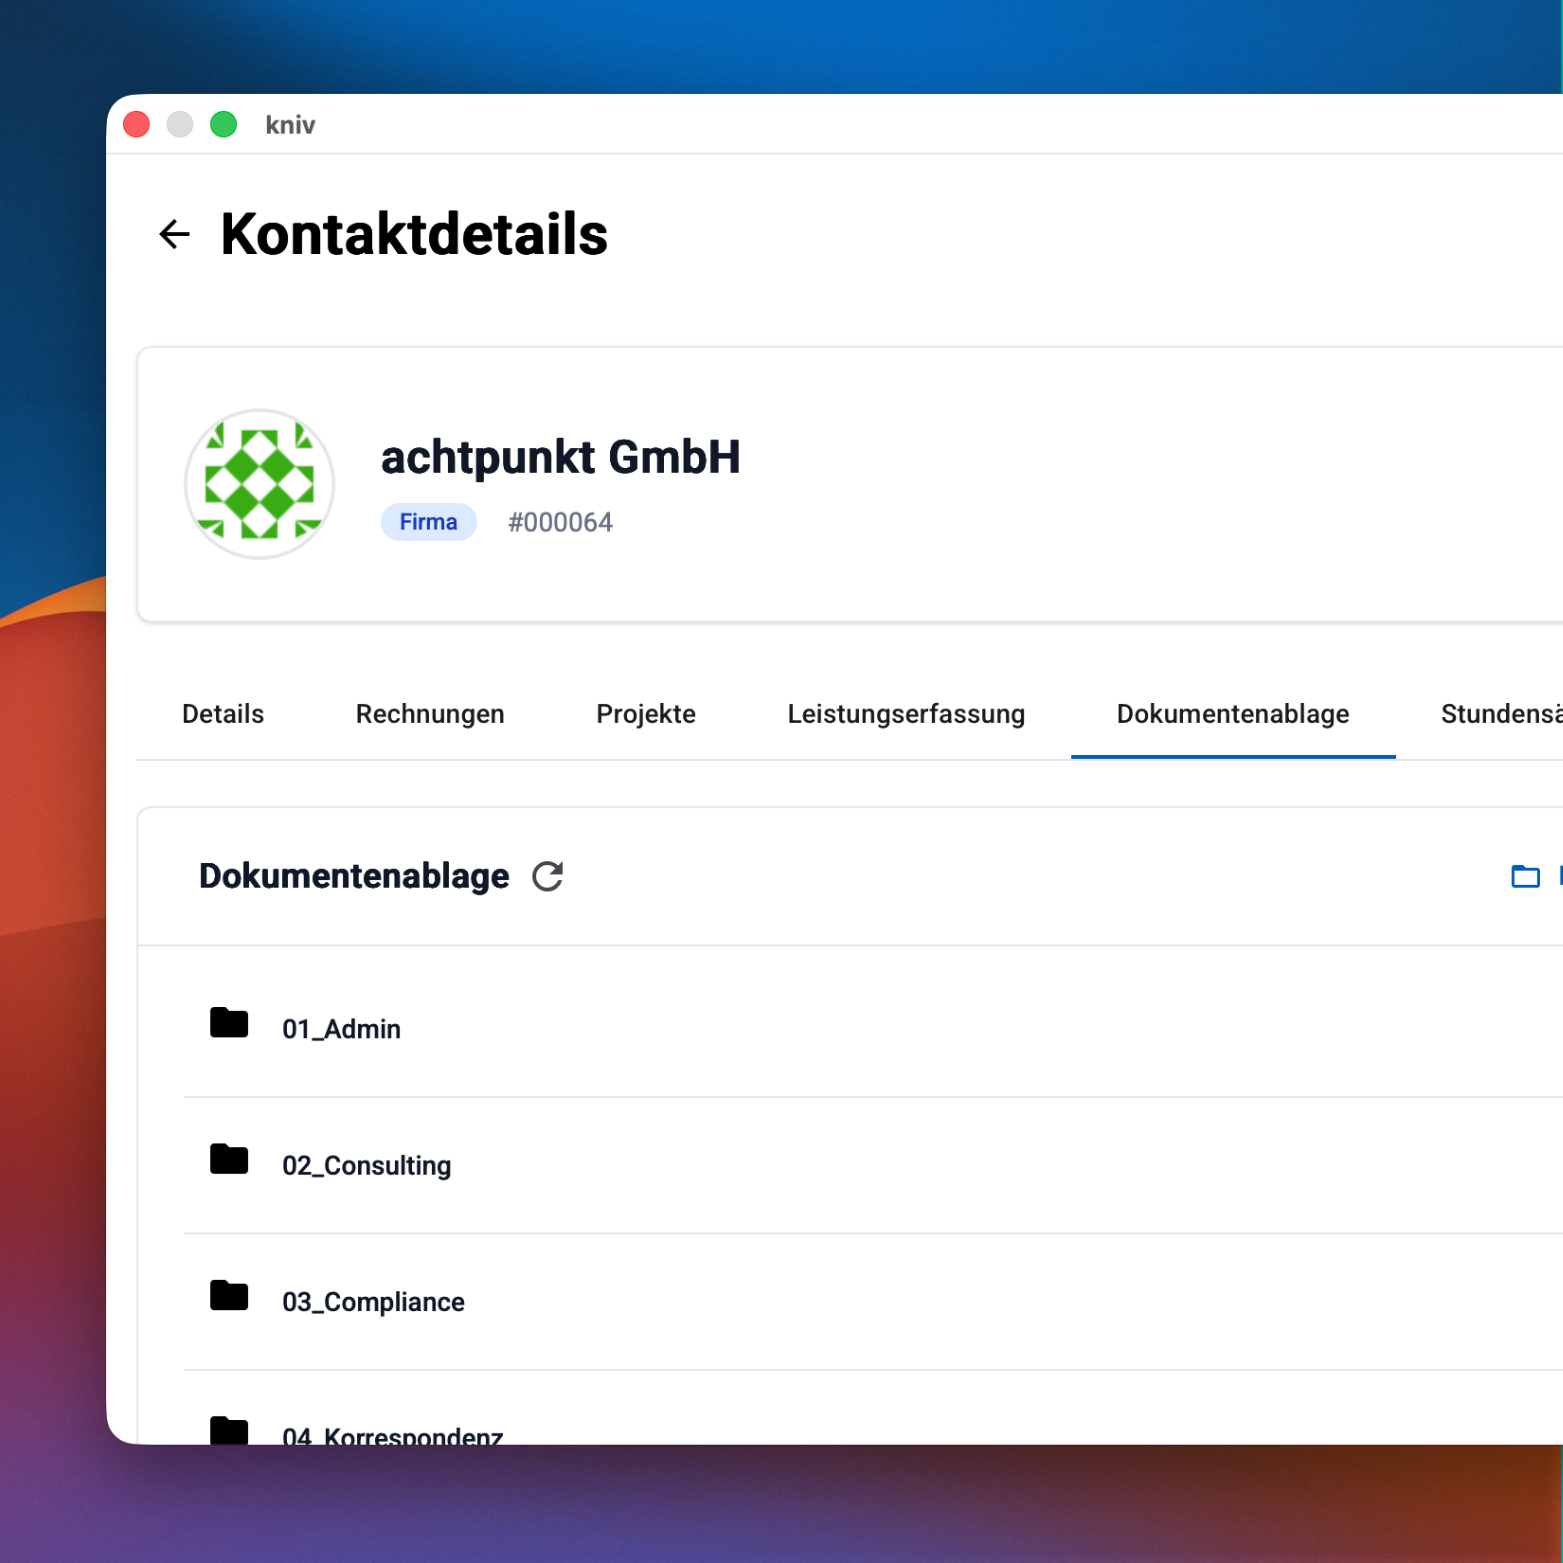Image resolution: width=1563 pixels, height=1563 pixels.
Task: Click the Firma type badge
Action: [428, 521]
